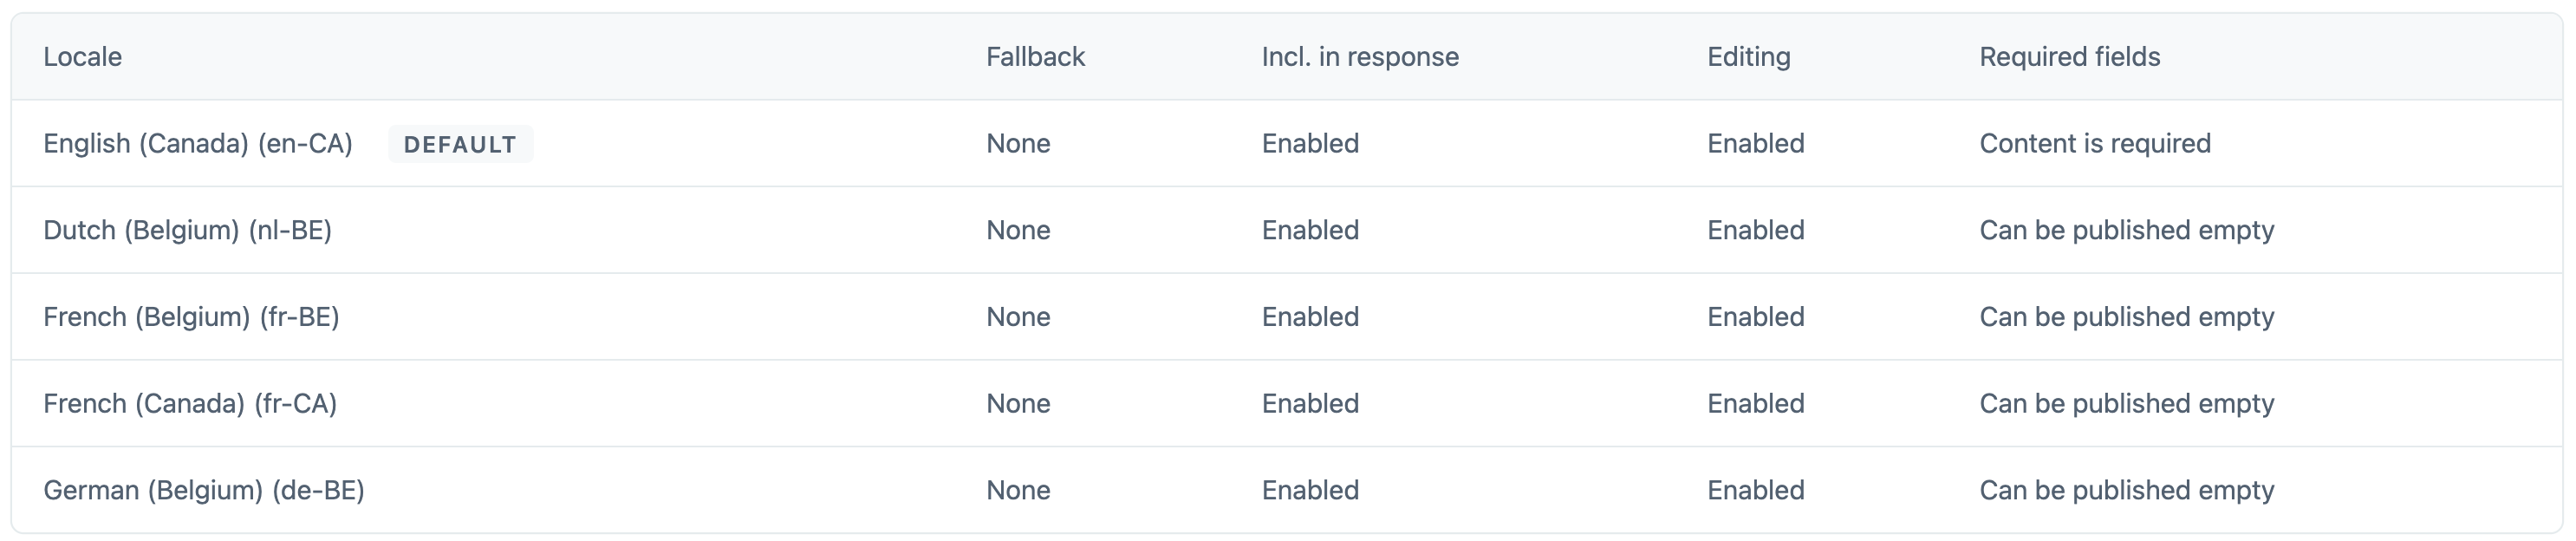2576x541 pixels.
Task: Click the Fallback value for Dutch (Belgium)
Action: point(1017,230)
